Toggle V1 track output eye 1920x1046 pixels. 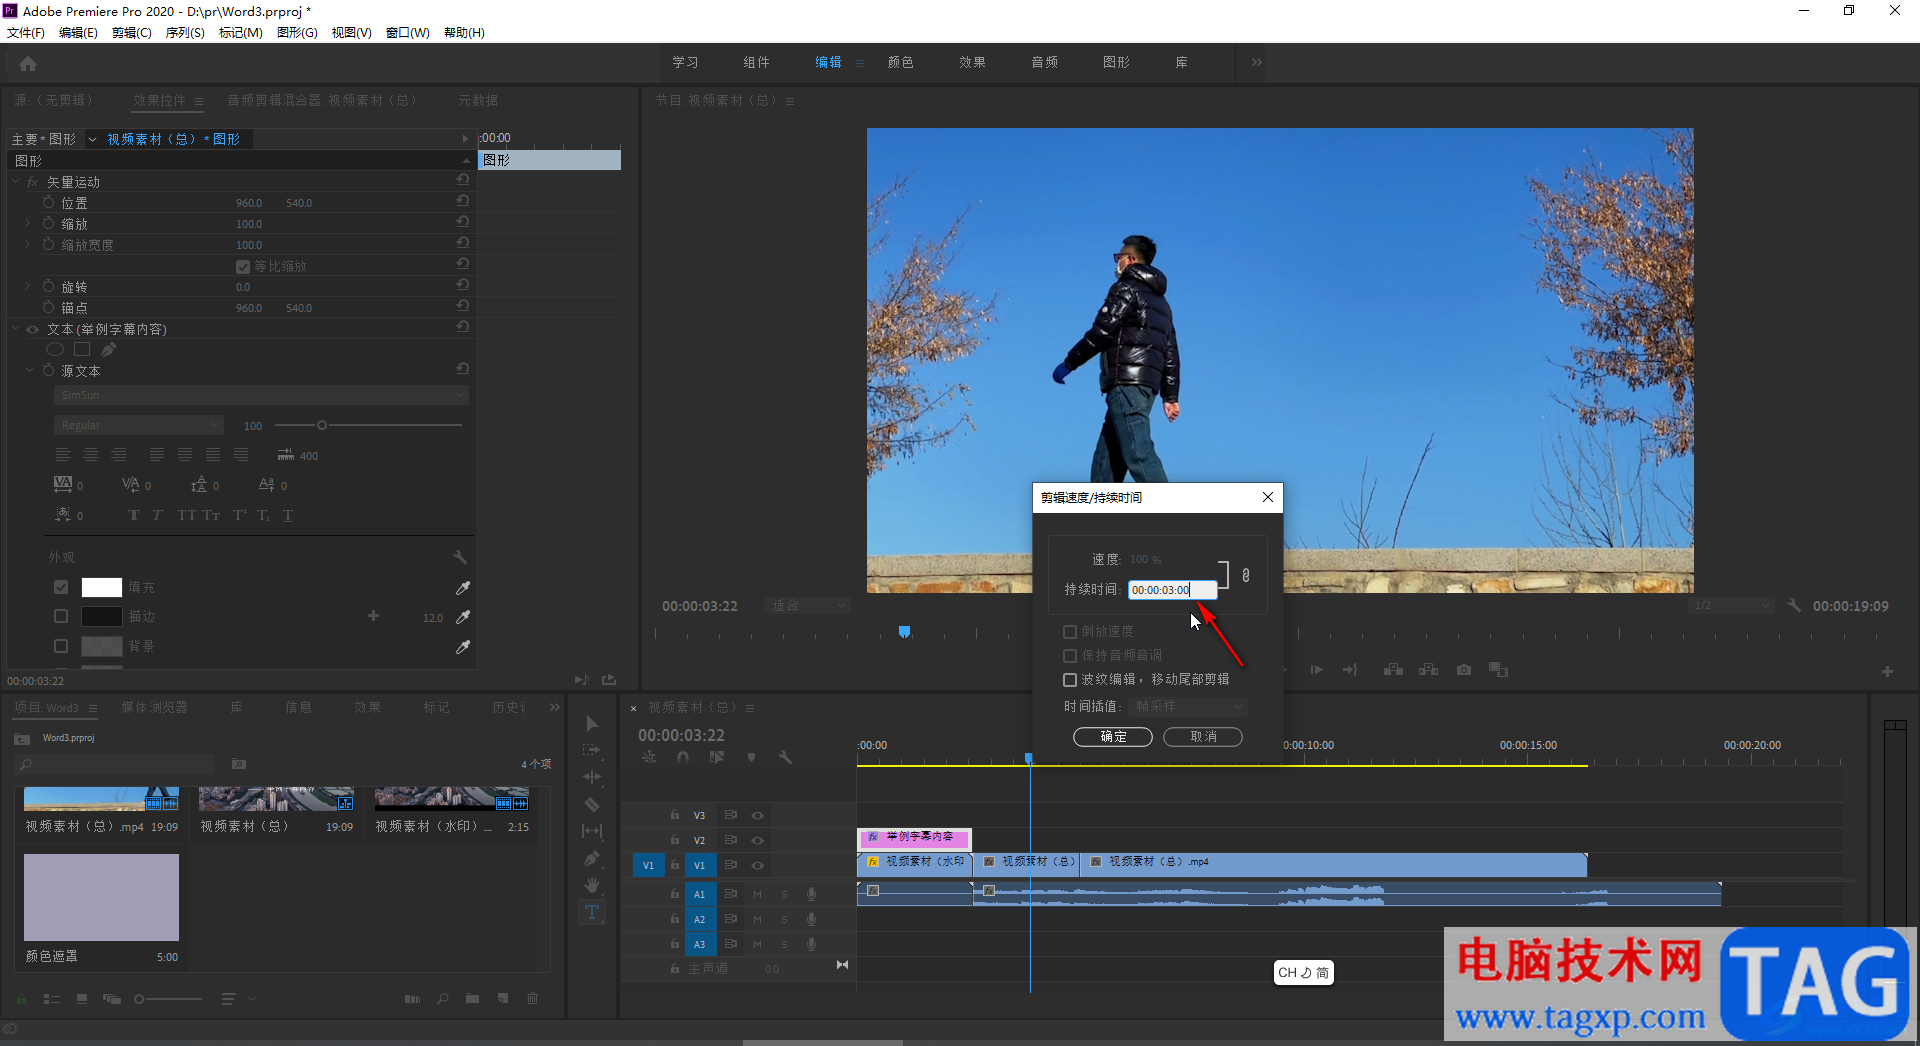click(757, 866)
